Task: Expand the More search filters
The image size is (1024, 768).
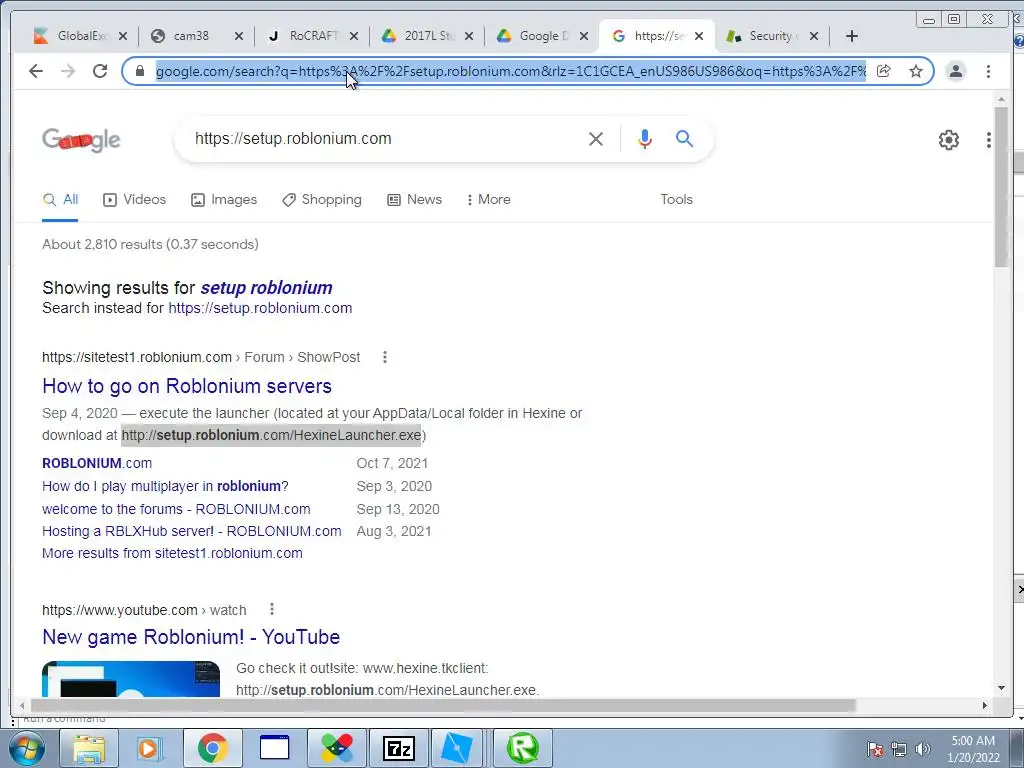Action: coord(488,200)
